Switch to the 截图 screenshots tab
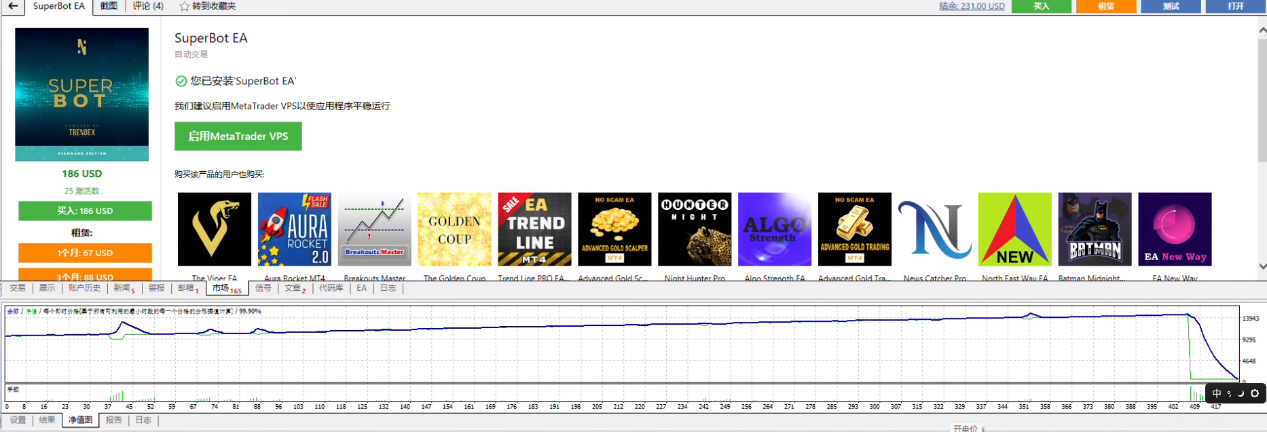The image size is (1267, 432). pos(109,6)
